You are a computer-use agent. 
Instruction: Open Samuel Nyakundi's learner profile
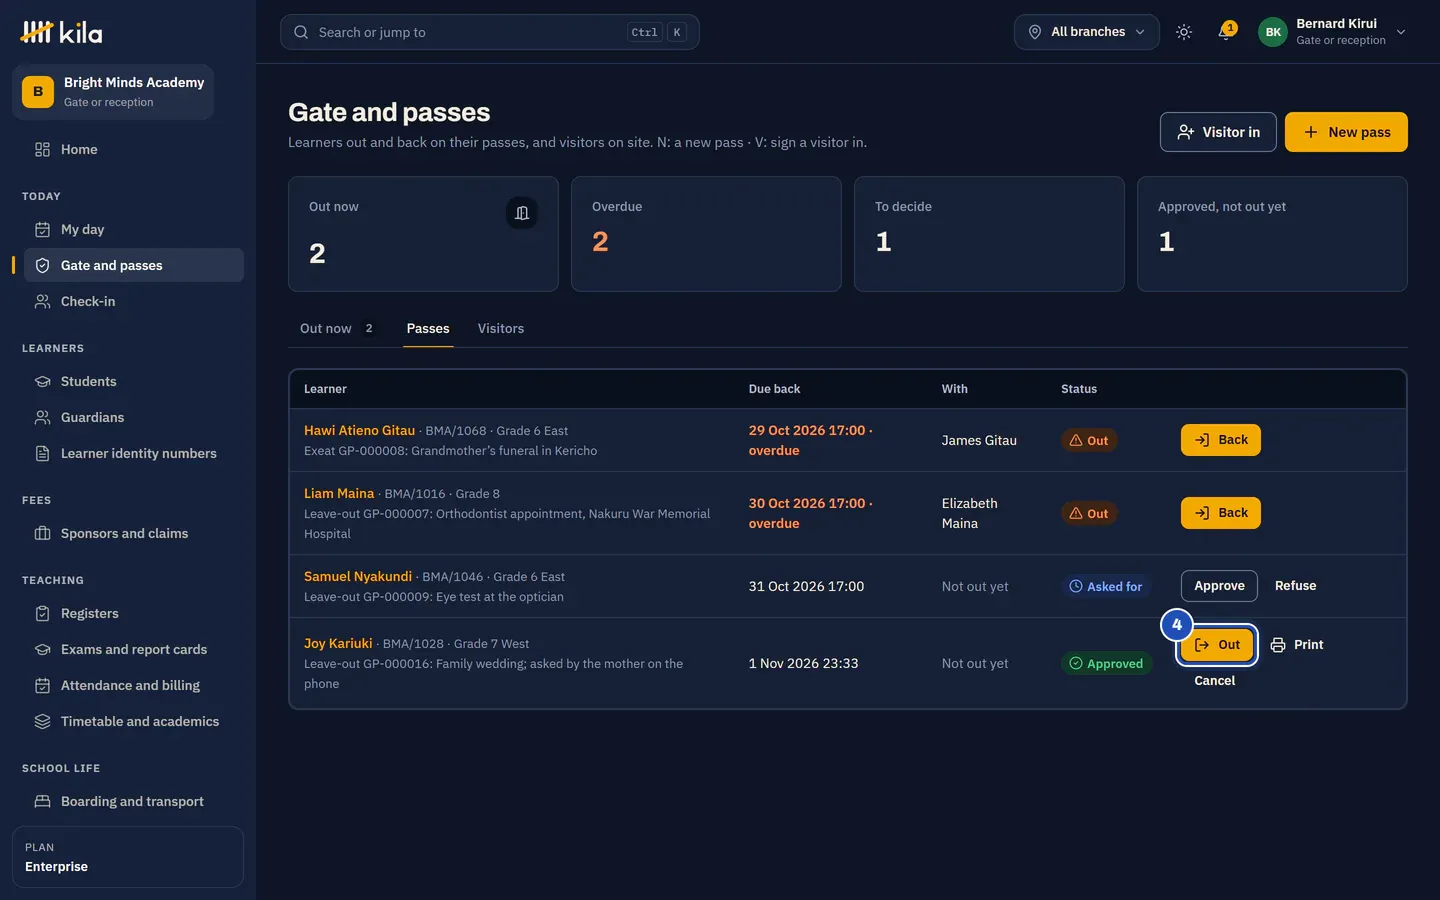[x=358, y=576]
